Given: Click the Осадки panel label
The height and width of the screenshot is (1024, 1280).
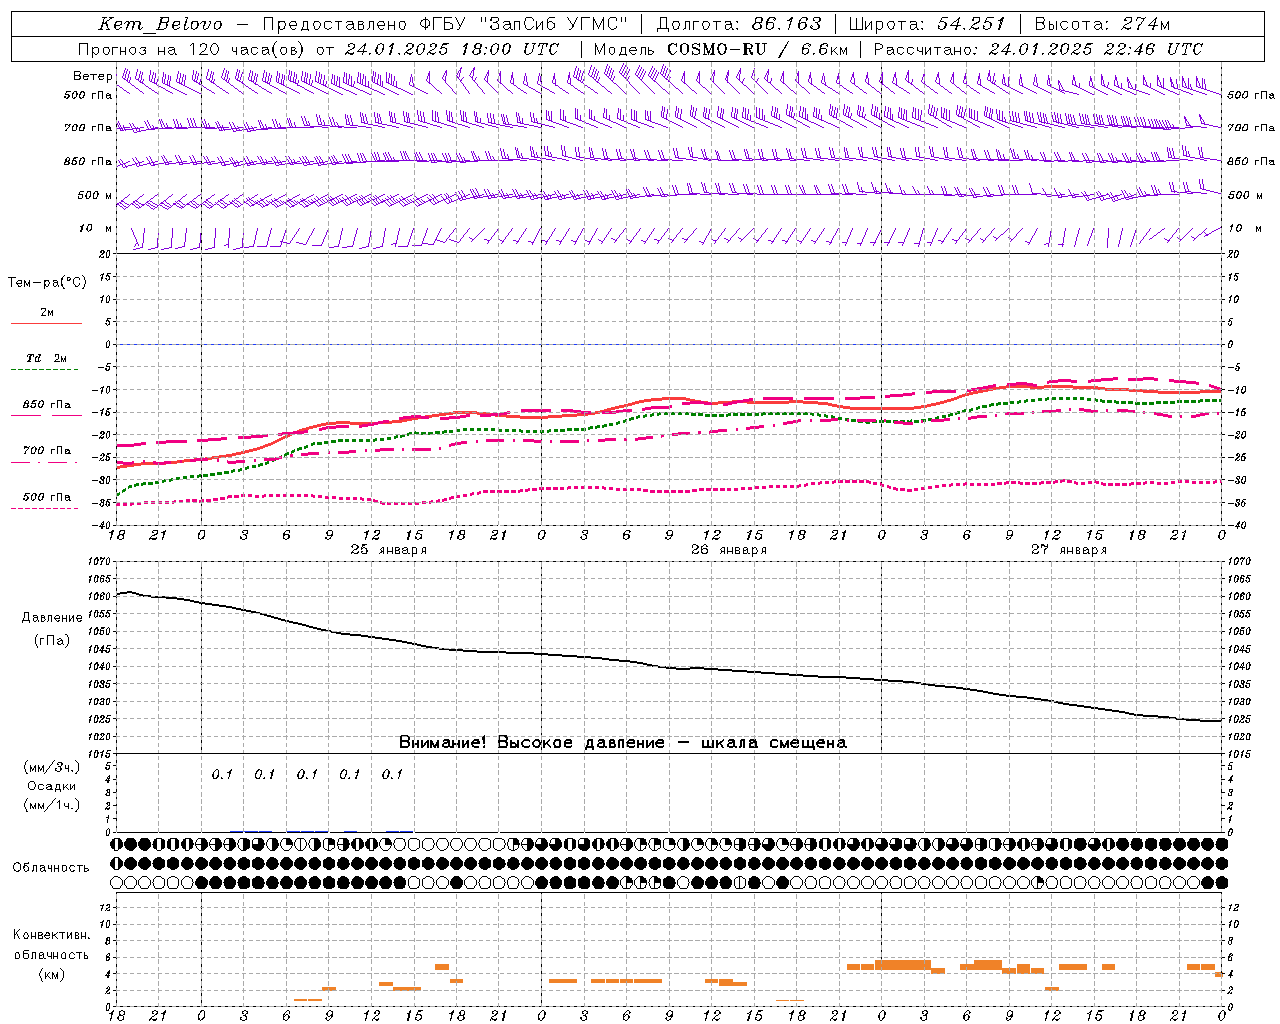Looking at the screenshot, I should point(52,786).
